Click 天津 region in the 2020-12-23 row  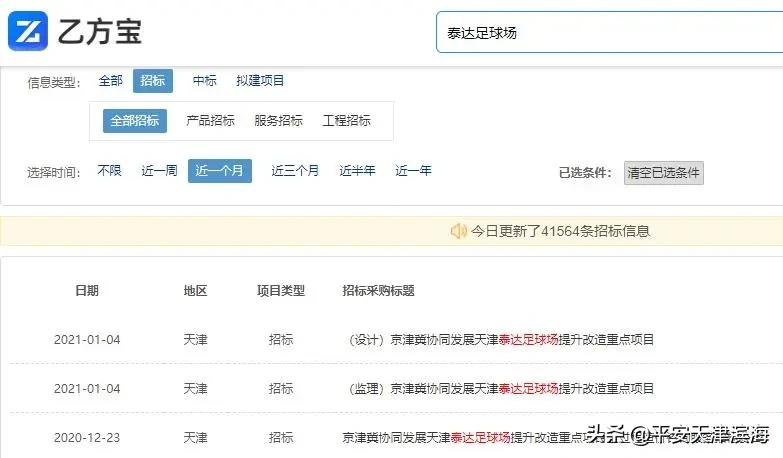[195, 438]
